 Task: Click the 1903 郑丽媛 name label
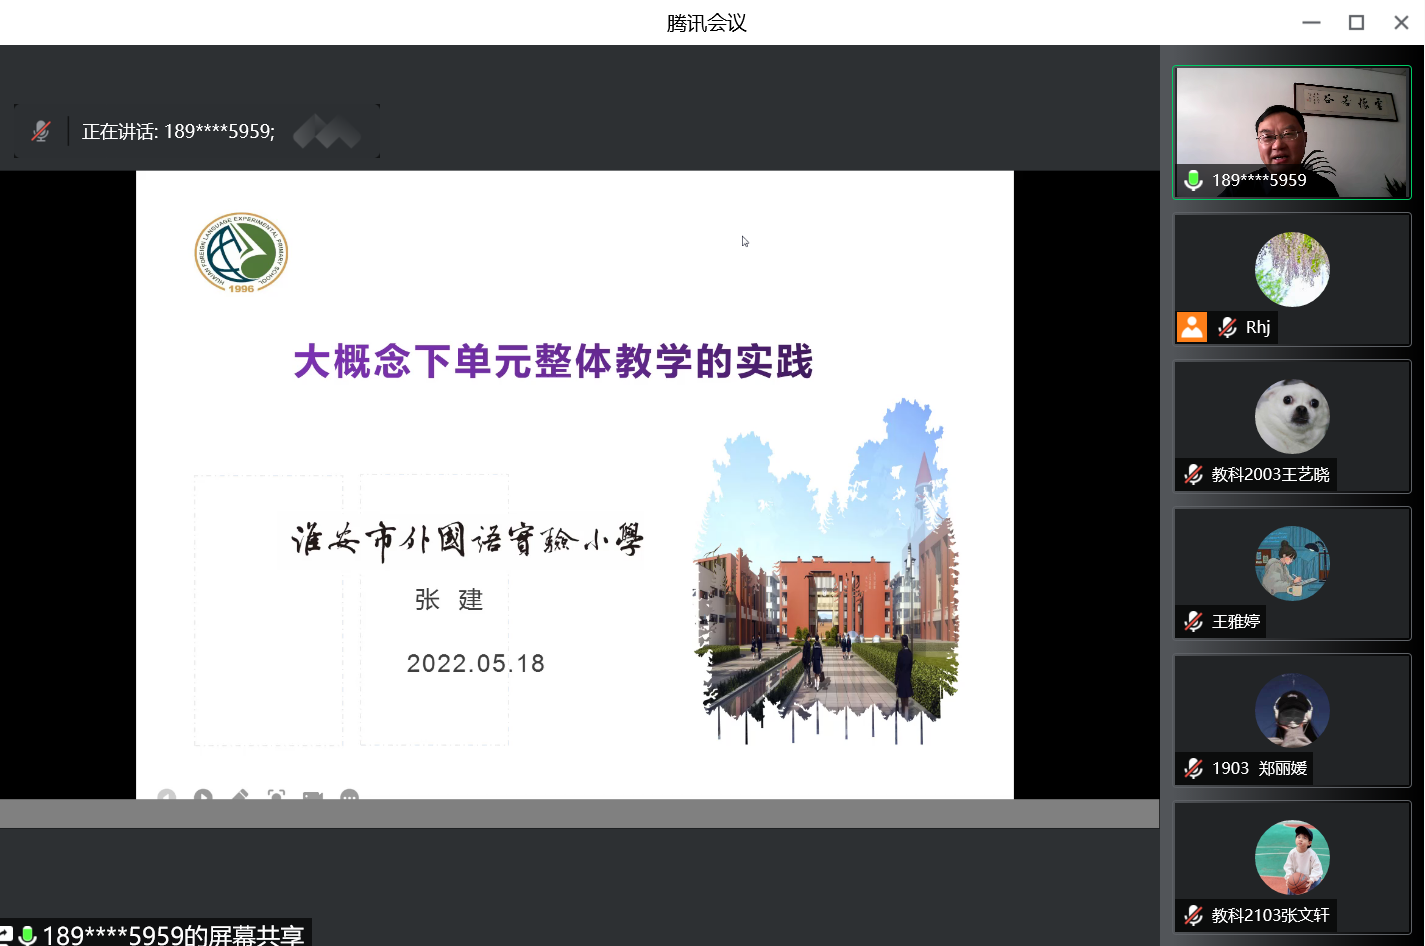tap(1259, 768)
